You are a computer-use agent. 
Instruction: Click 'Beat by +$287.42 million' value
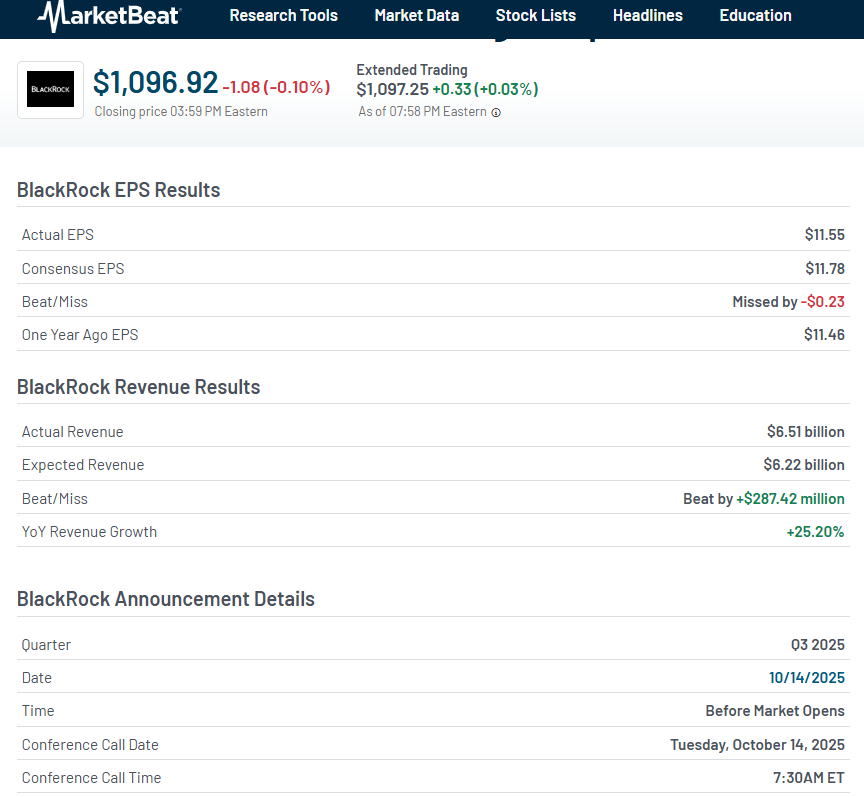[764, 499]
